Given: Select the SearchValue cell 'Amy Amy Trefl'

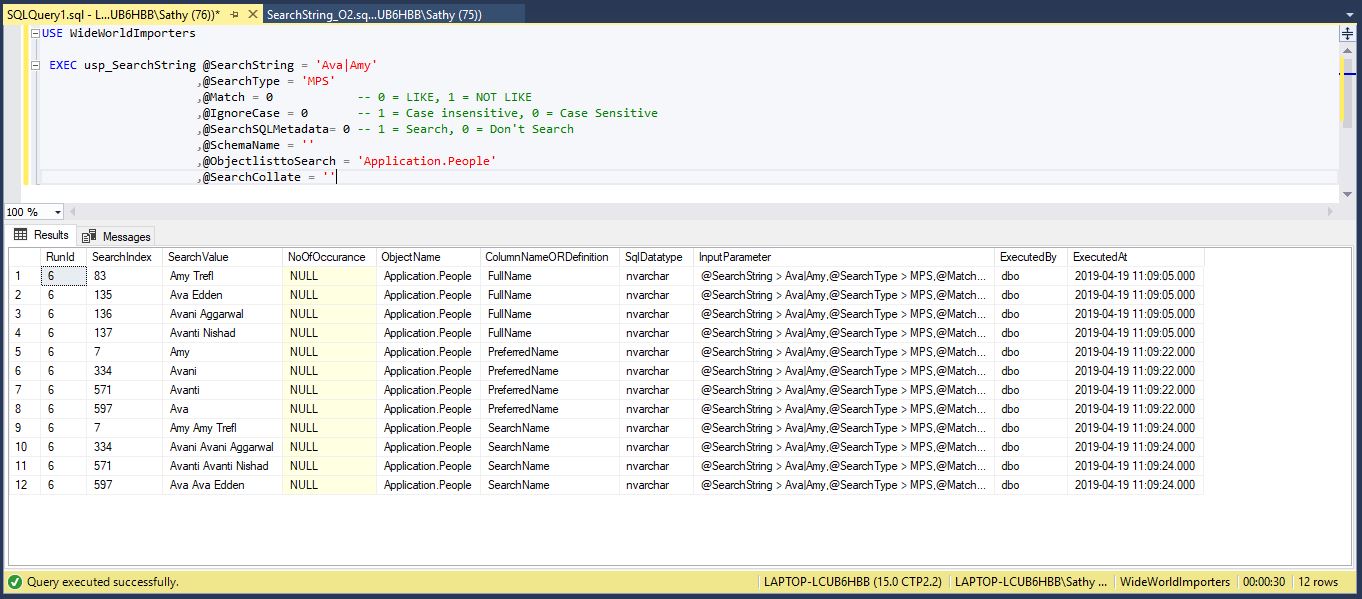Looking at the screenshot, I should pyautogui.click(x=222, y=428).
